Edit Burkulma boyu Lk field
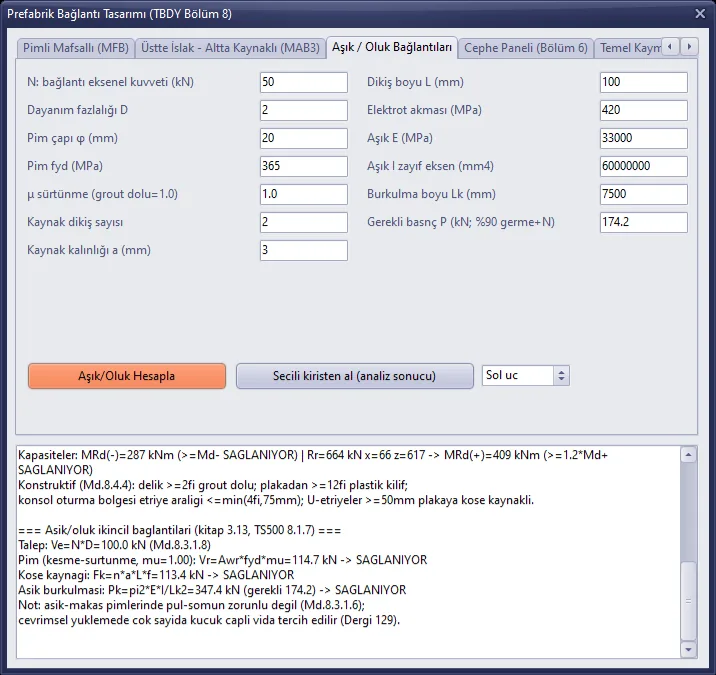Screen dimensions: 716x675 click(x=643, y=194)
